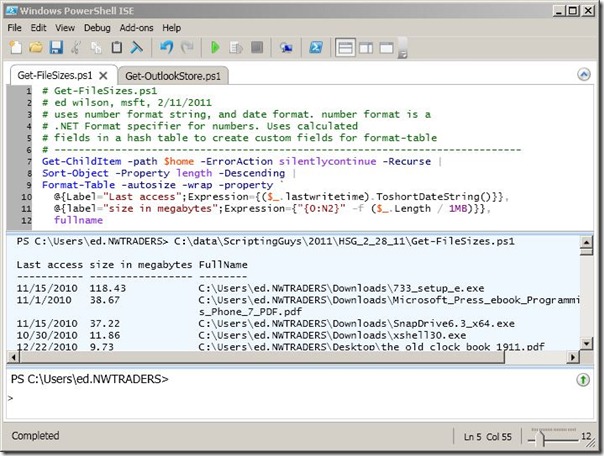Click the green up-arrow button in command pane

(583, 380)
